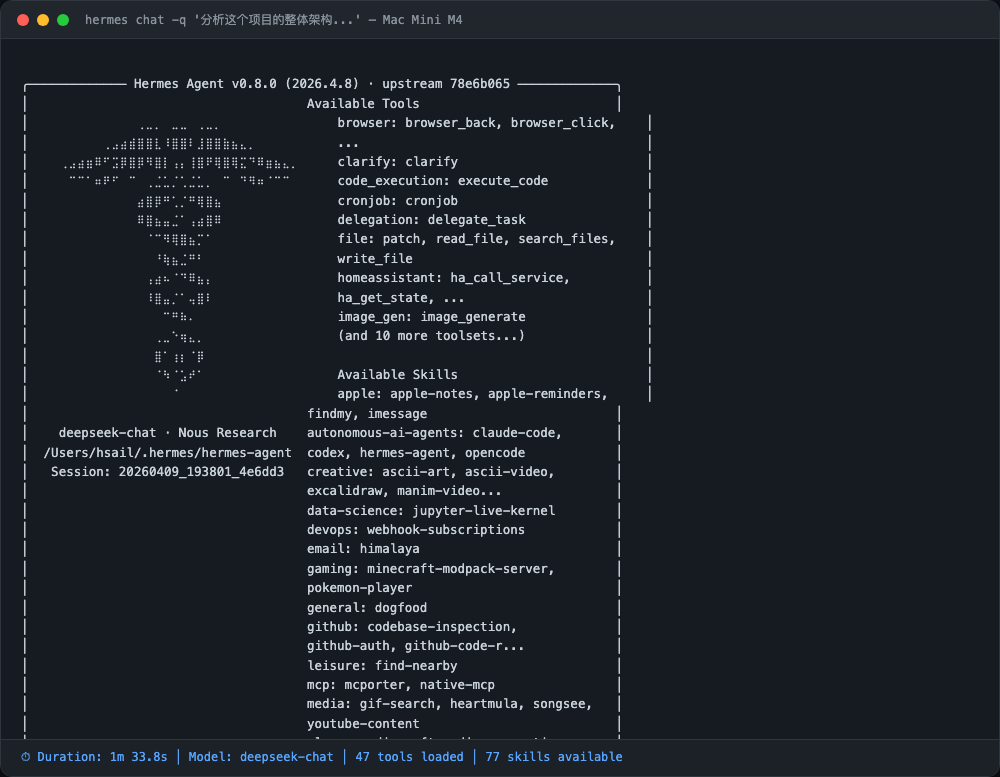This screenshot has width=1000, height=777.
Task: Click the 'ha_get_state, ...' line
Action: 401,297
